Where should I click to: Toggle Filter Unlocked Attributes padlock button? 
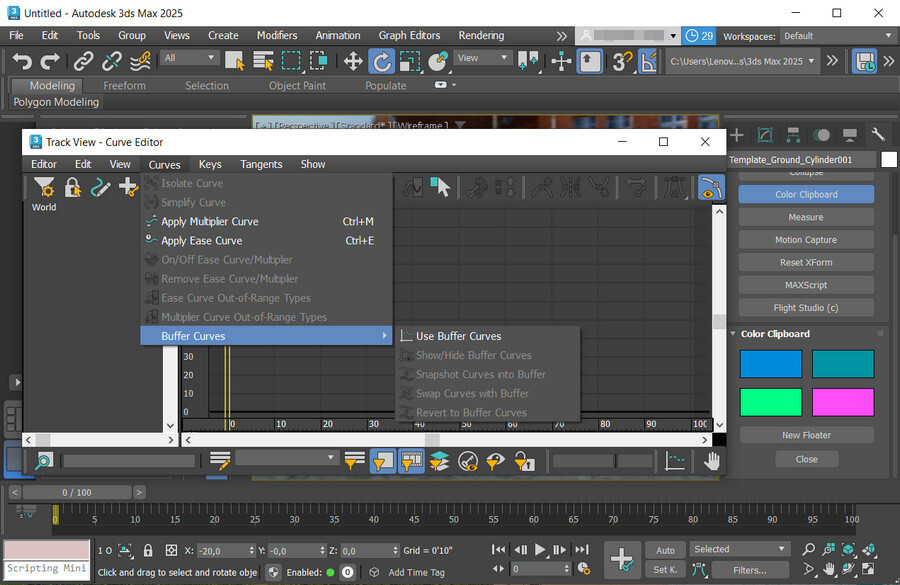(524, 461)
